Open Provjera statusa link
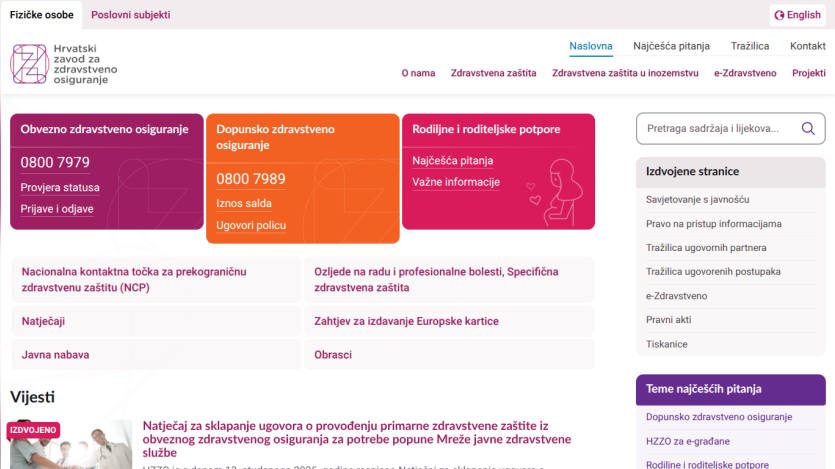Screen dimensions: 835x469 tap(60, 187)
